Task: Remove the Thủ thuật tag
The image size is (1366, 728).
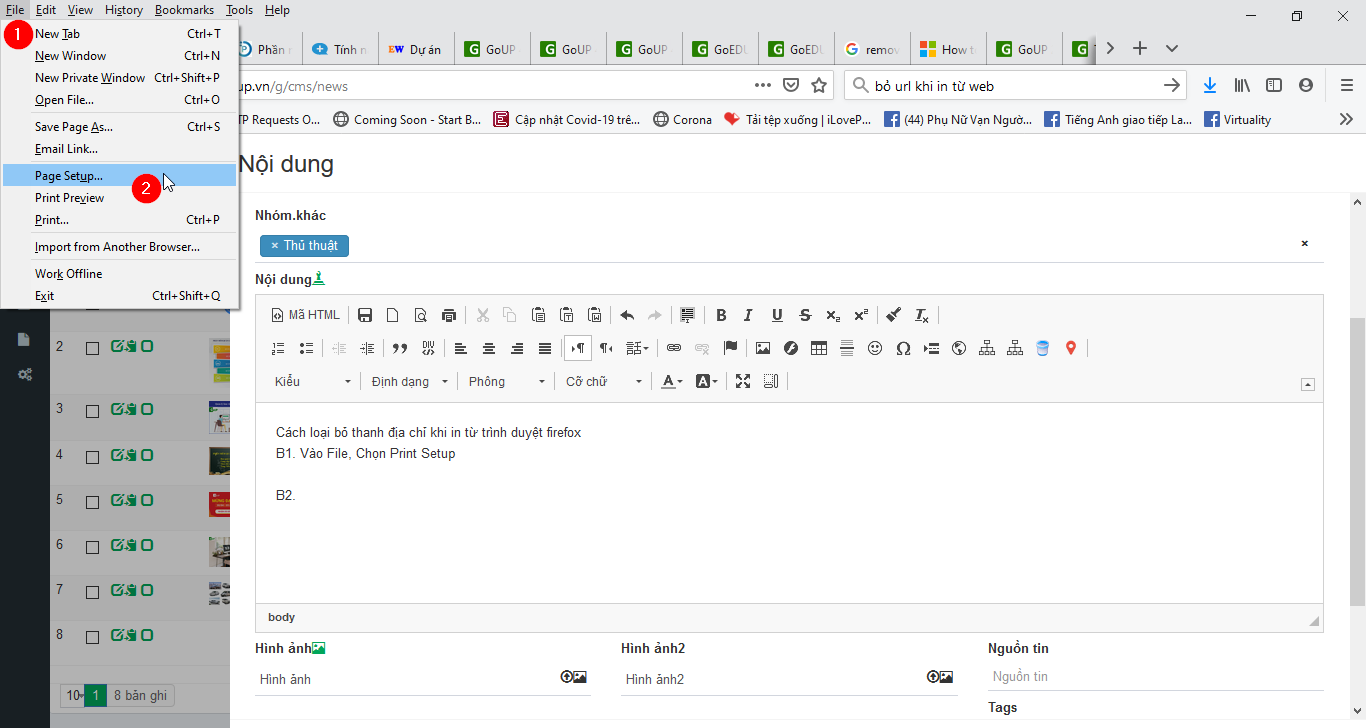Action: (275, 246)
